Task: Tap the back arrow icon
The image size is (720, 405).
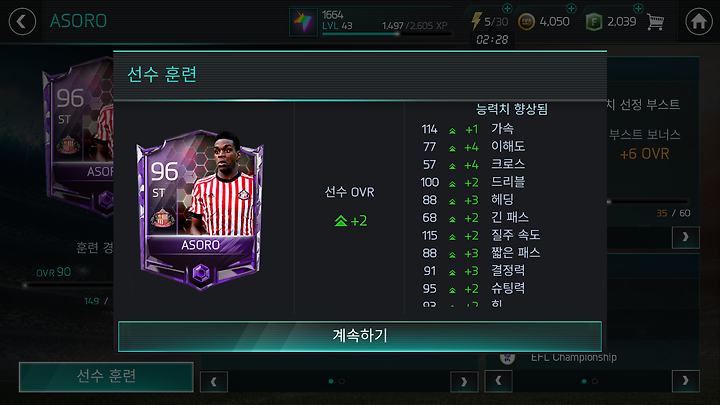Action: coord(22,21)
